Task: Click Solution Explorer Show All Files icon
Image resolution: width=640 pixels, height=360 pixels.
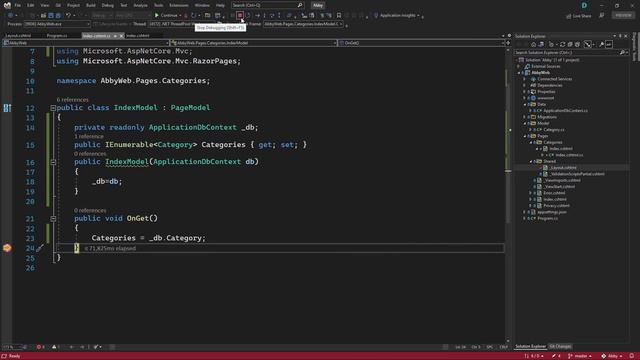Action: tap(577, 44)
